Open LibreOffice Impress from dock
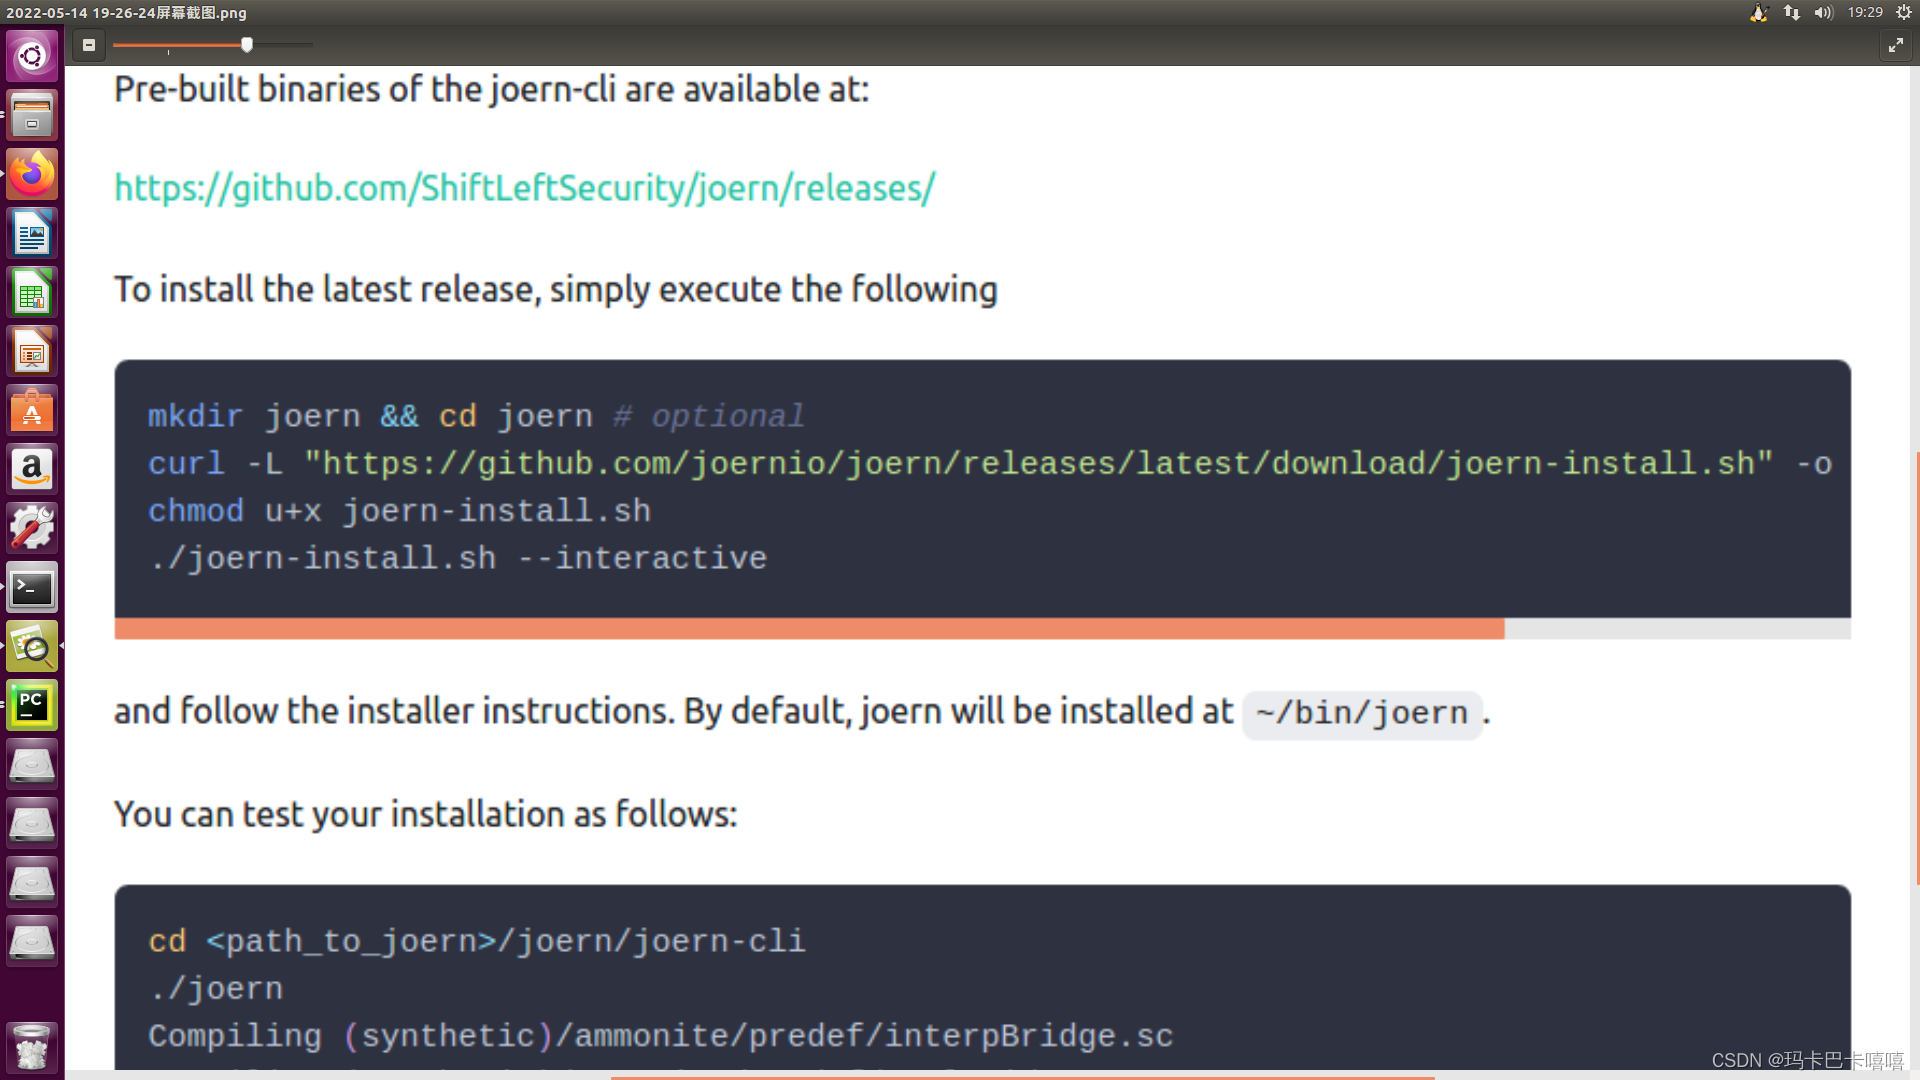Image resolution: width=1920 pixels, height=1080 pixels. click(x=32, y=351)
